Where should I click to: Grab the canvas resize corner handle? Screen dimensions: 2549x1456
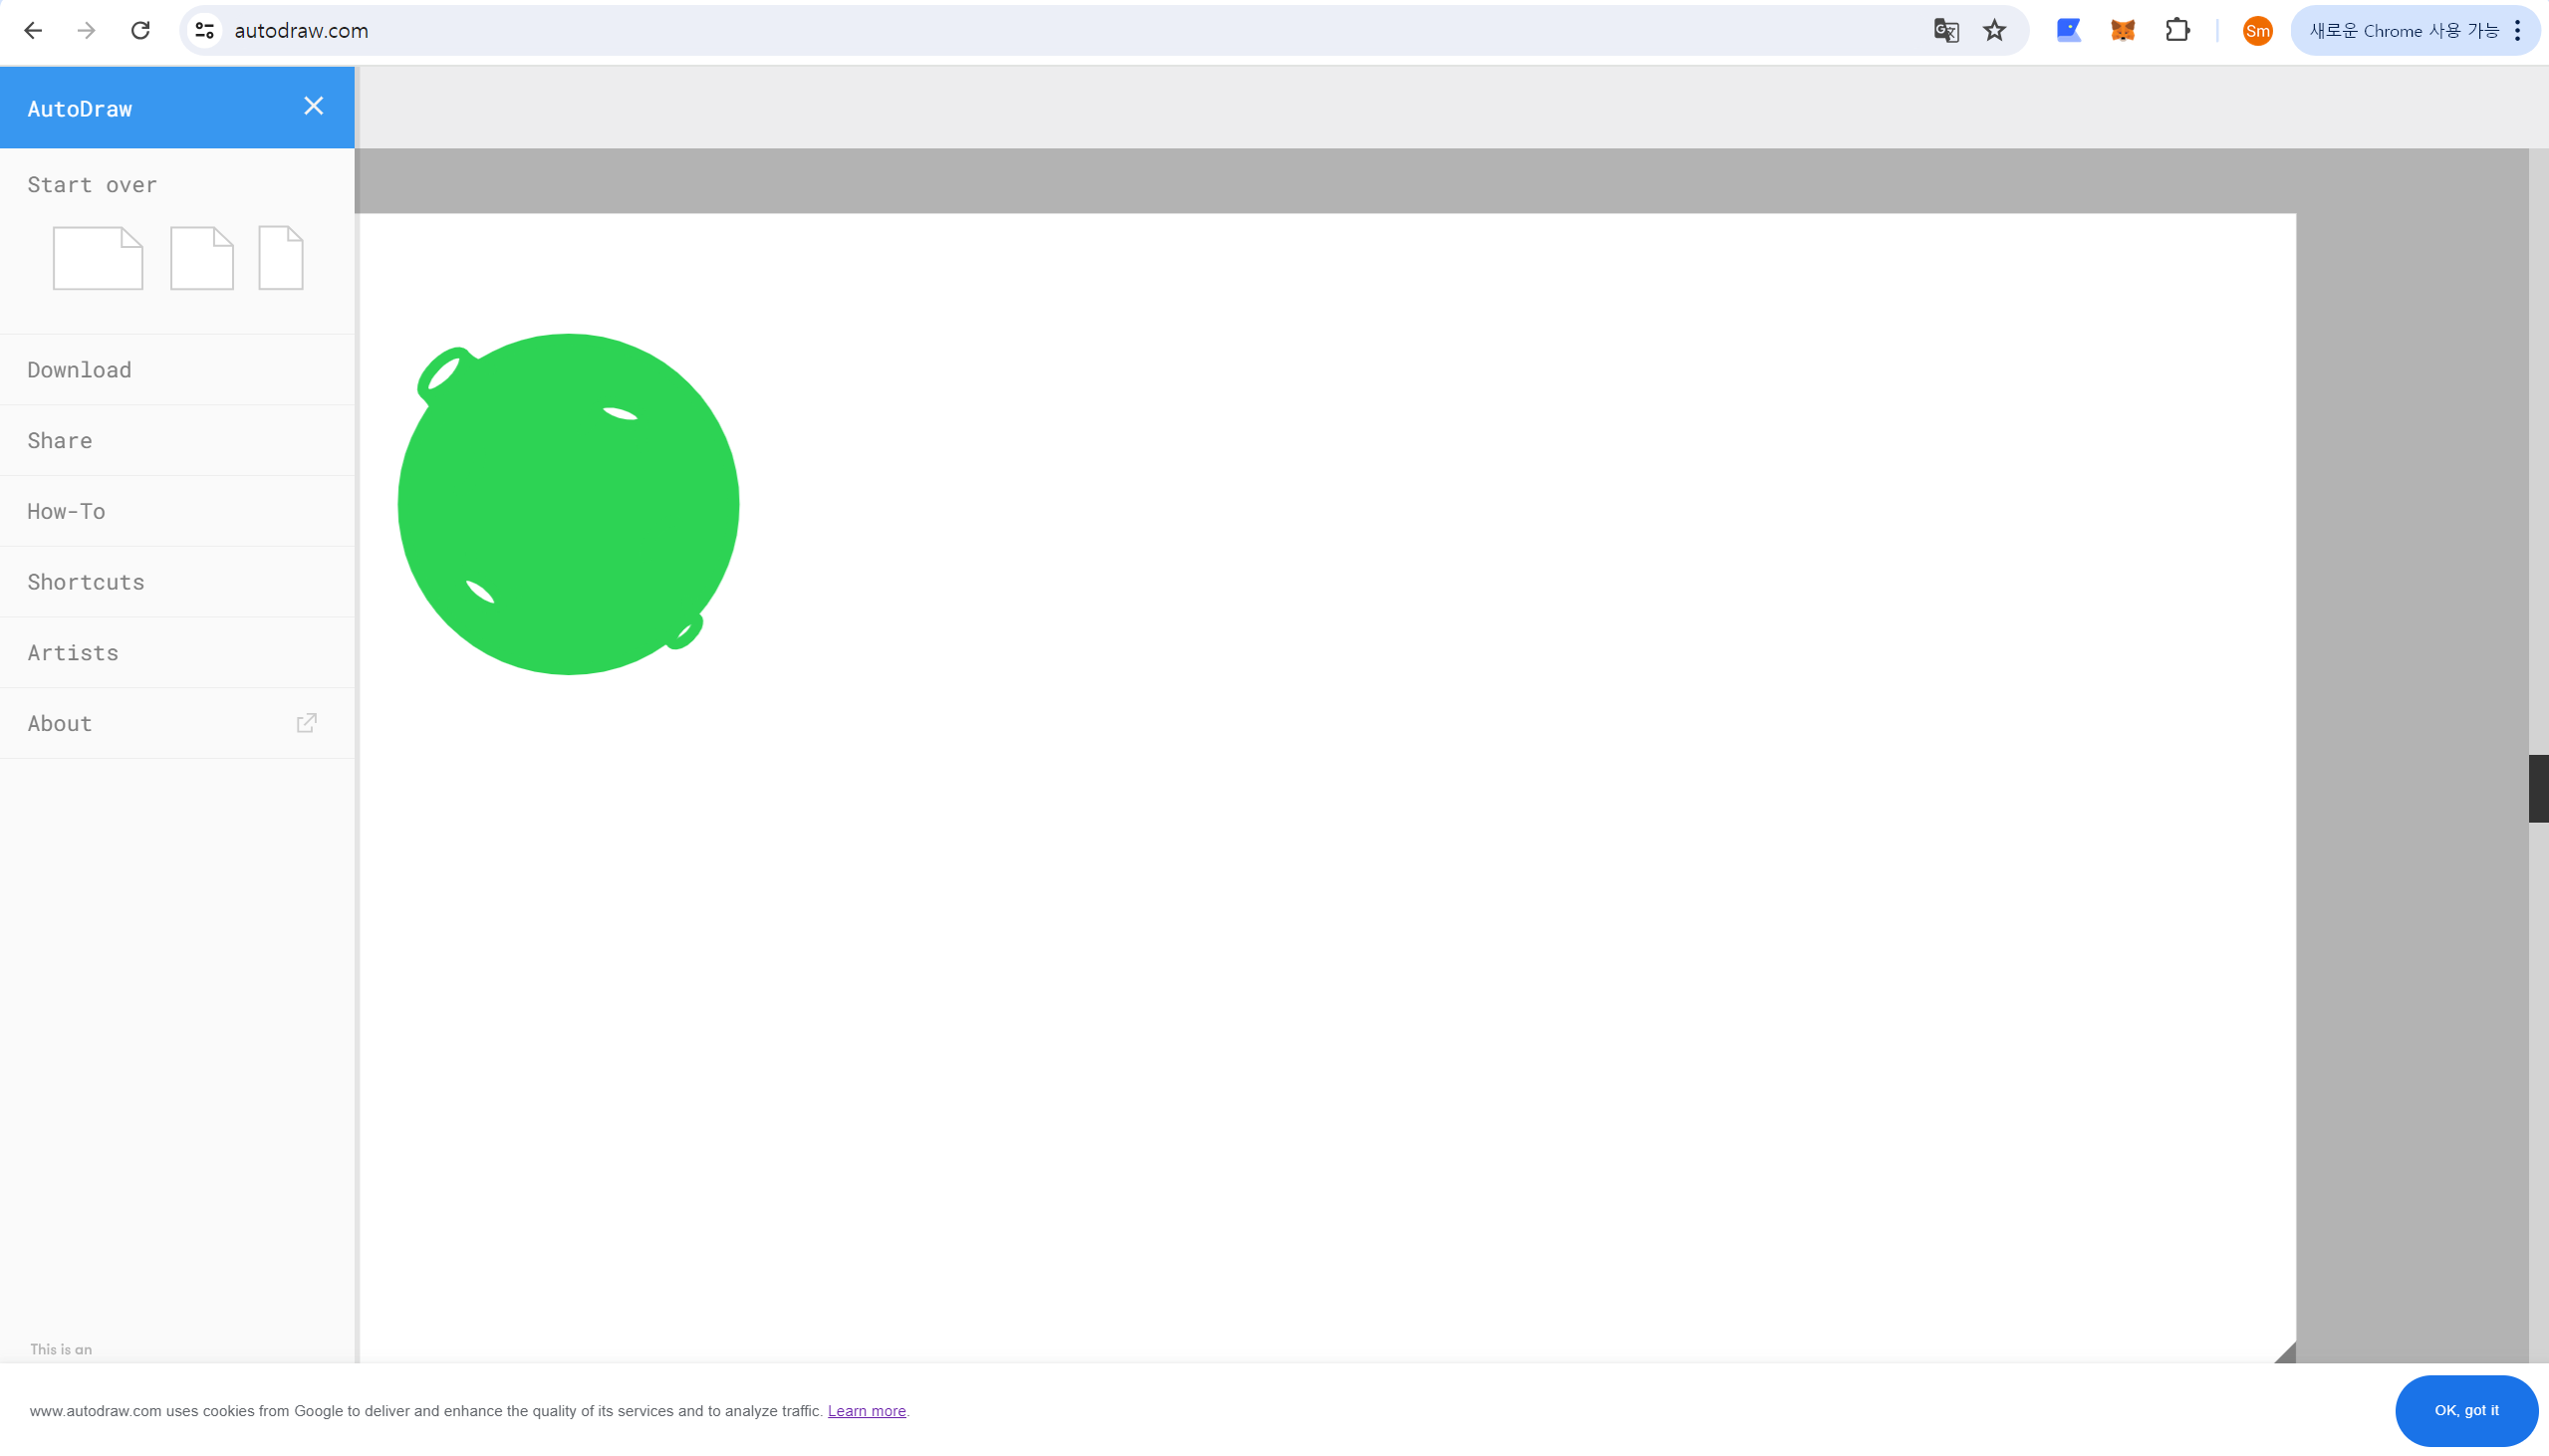[x=2287, y=1354]
